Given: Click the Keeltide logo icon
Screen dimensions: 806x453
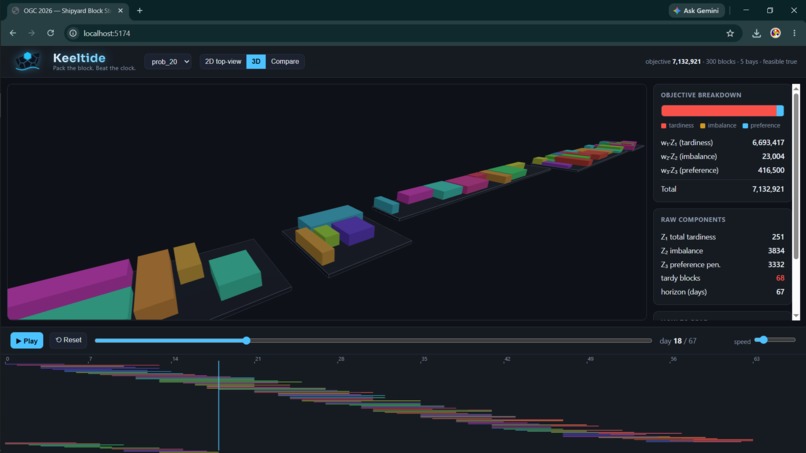Looking at the screenshot, I should [x=27, y=61].
